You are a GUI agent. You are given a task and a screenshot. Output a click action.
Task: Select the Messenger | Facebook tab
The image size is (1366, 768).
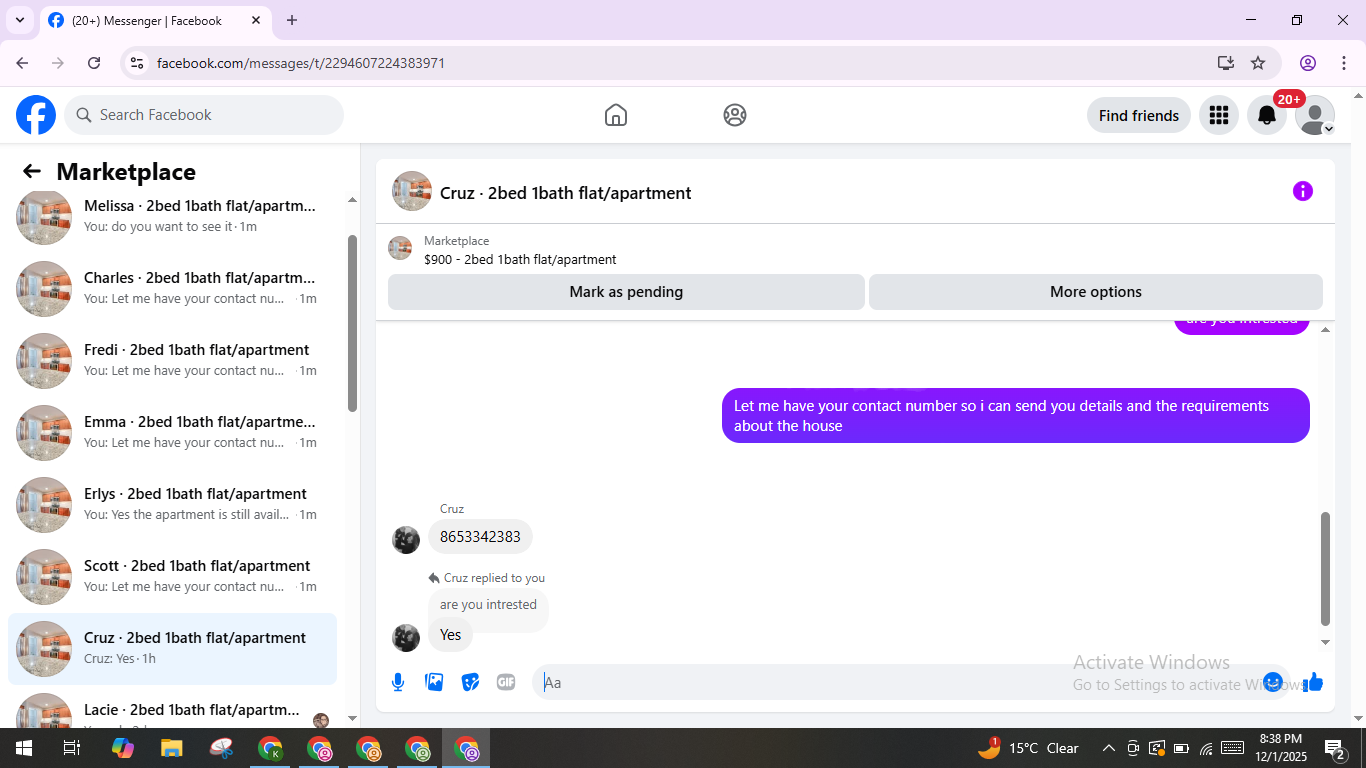click(155, 20)
